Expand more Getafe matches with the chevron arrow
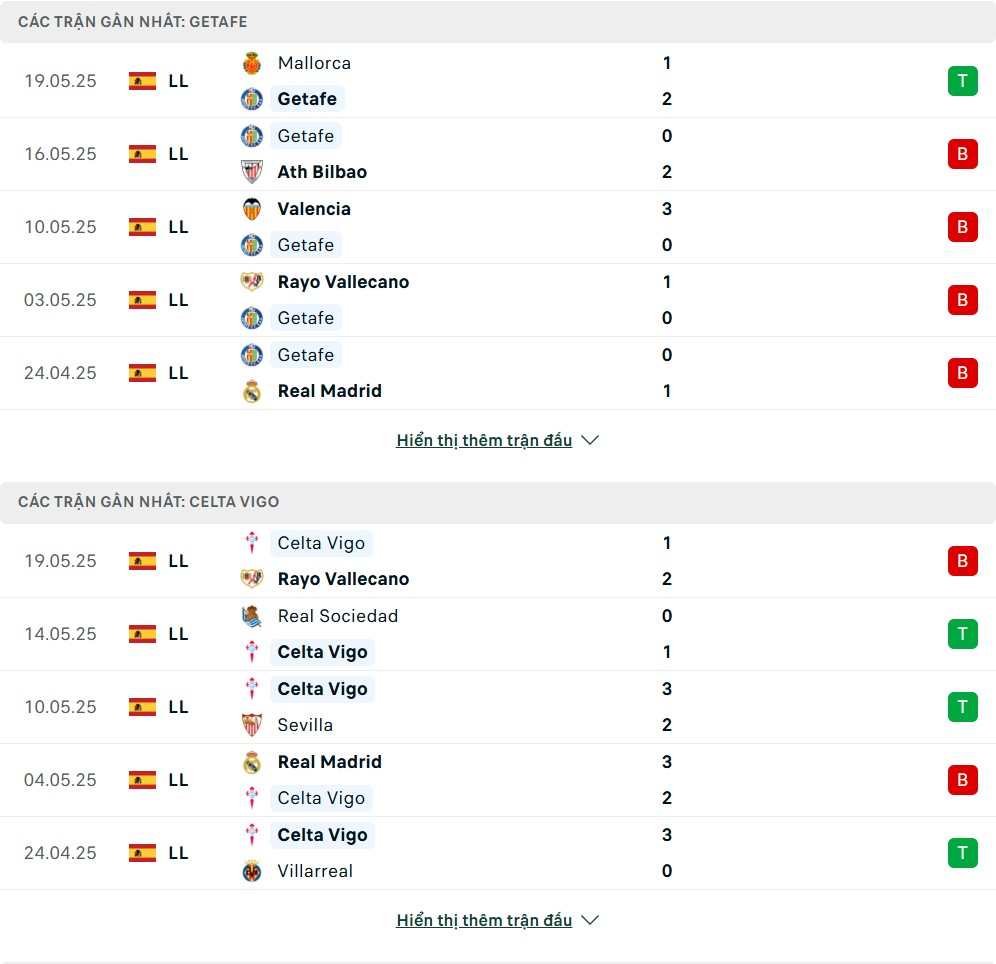Viewport: 996px width, 964px height. 590,440
